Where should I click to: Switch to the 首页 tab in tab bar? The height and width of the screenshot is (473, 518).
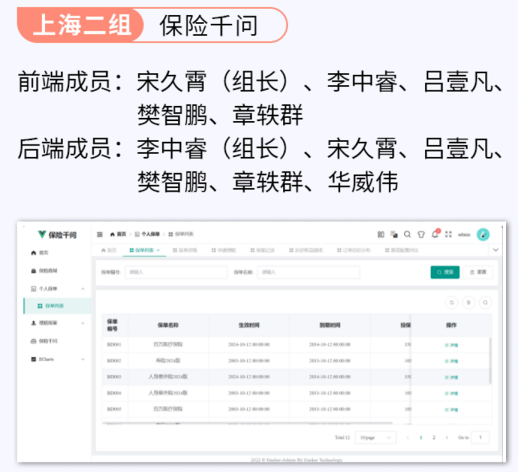click(109, 250)
